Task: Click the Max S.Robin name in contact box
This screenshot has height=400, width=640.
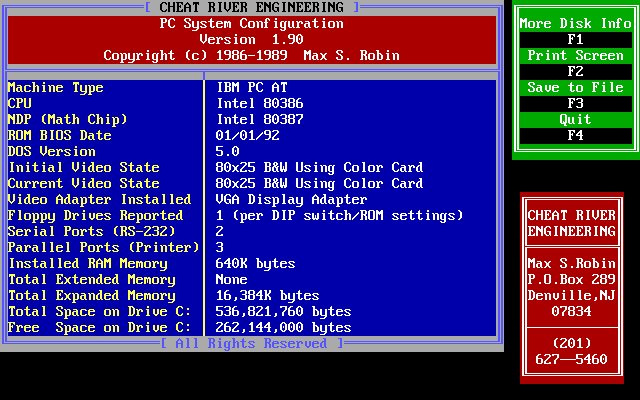Action: (571, 263)
